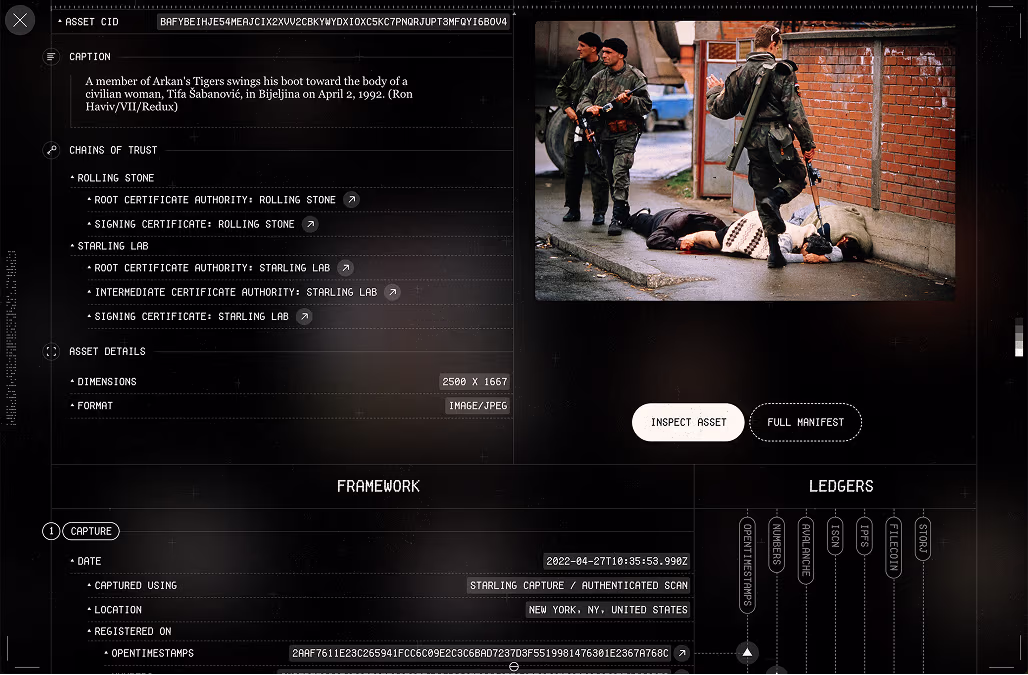This screenshot has height=675, width=1028.
Task: Click the Chains of Trust key icon
Action: [x=51, y=150]
